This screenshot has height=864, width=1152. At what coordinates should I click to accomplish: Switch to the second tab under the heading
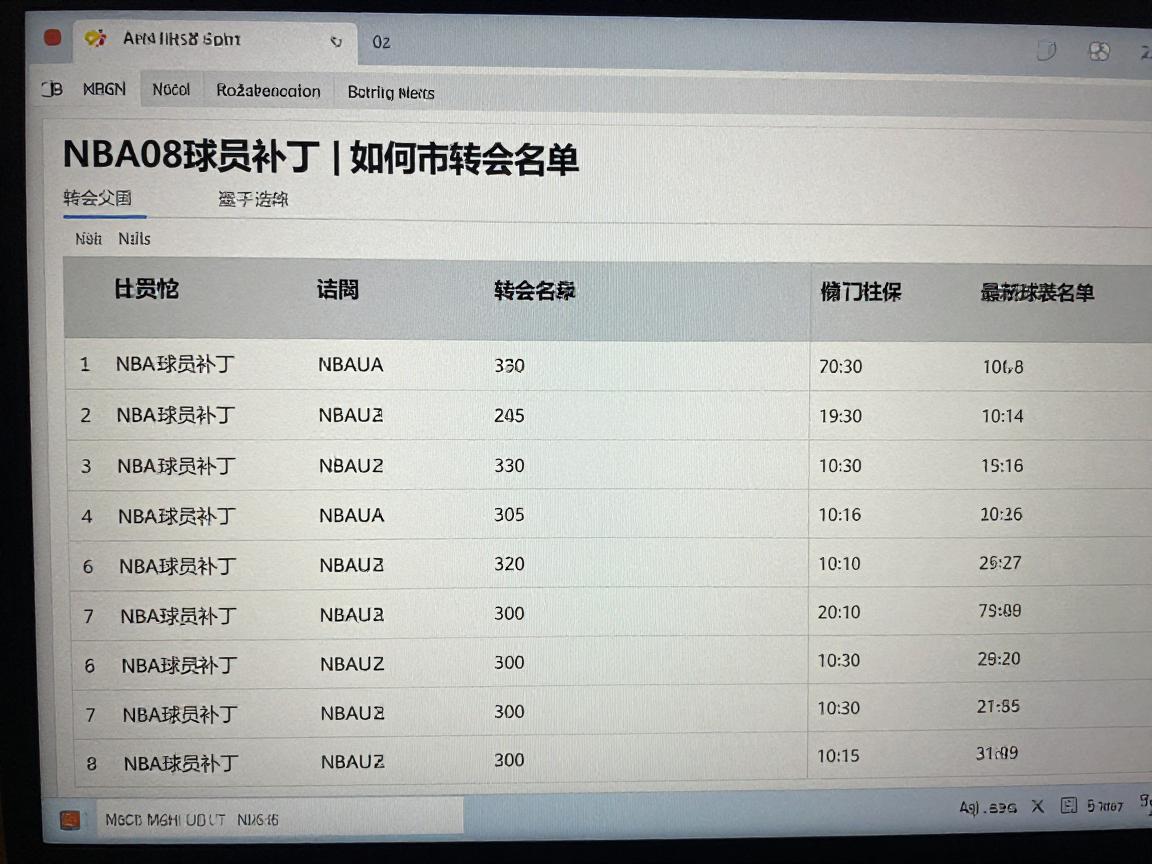tap(253, 199)
